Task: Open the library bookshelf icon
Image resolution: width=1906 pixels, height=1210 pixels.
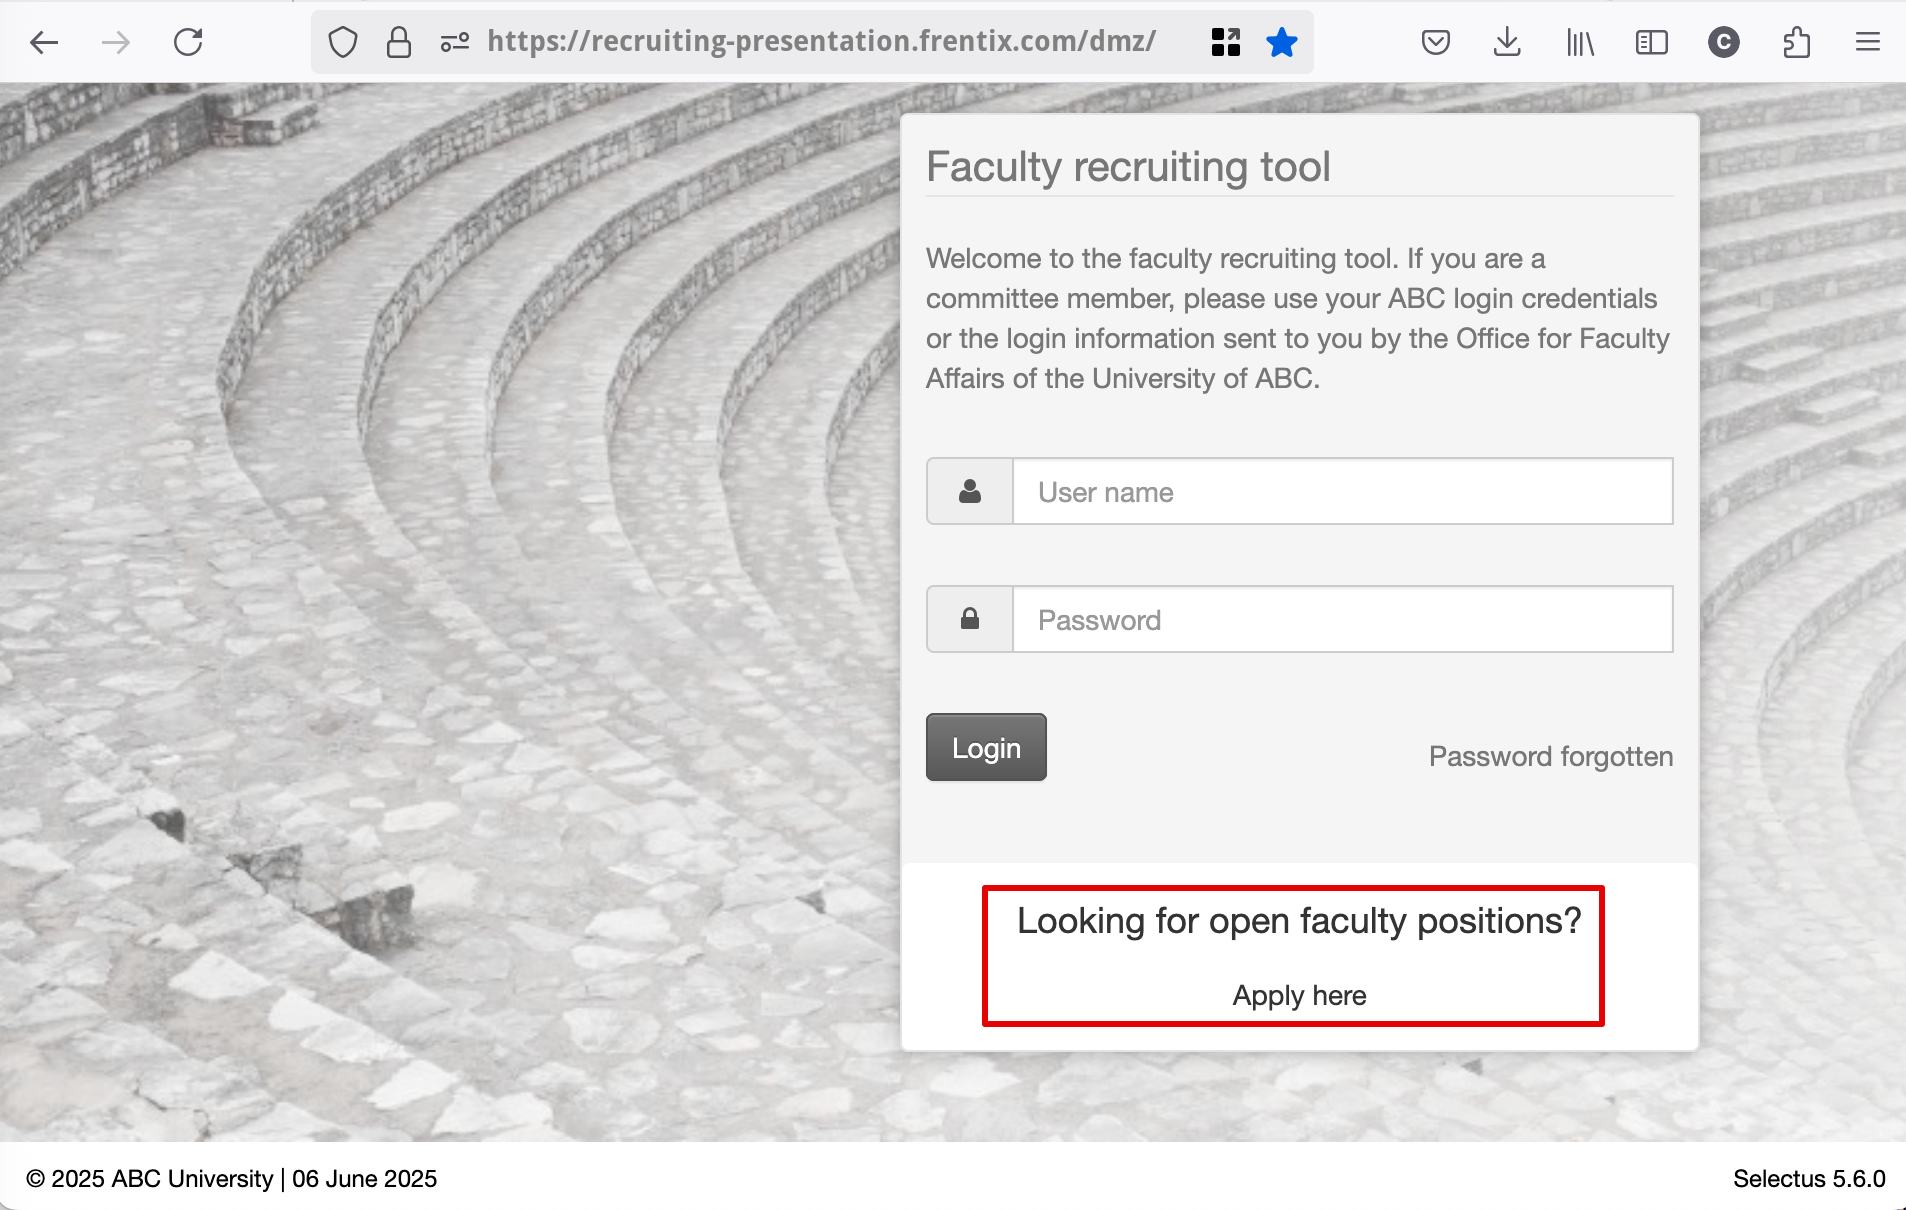Action: pyautogui.click(x=1580, y=42)
